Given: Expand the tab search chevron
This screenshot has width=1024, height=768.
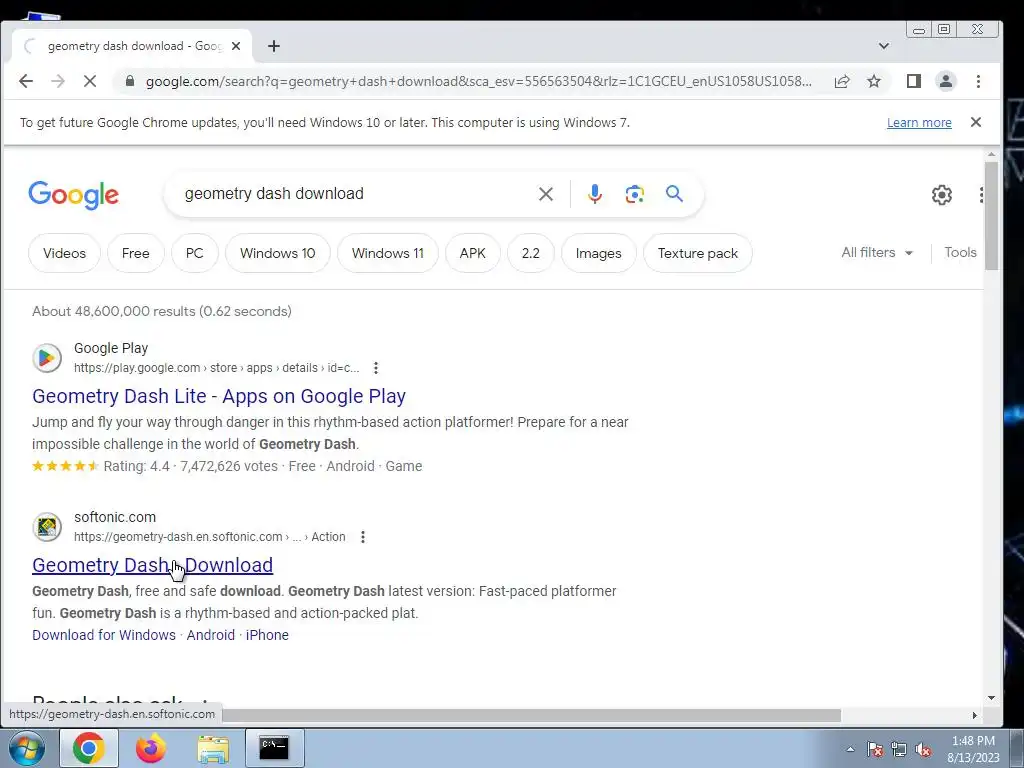Looking at the screenshot, I should 884,46.
